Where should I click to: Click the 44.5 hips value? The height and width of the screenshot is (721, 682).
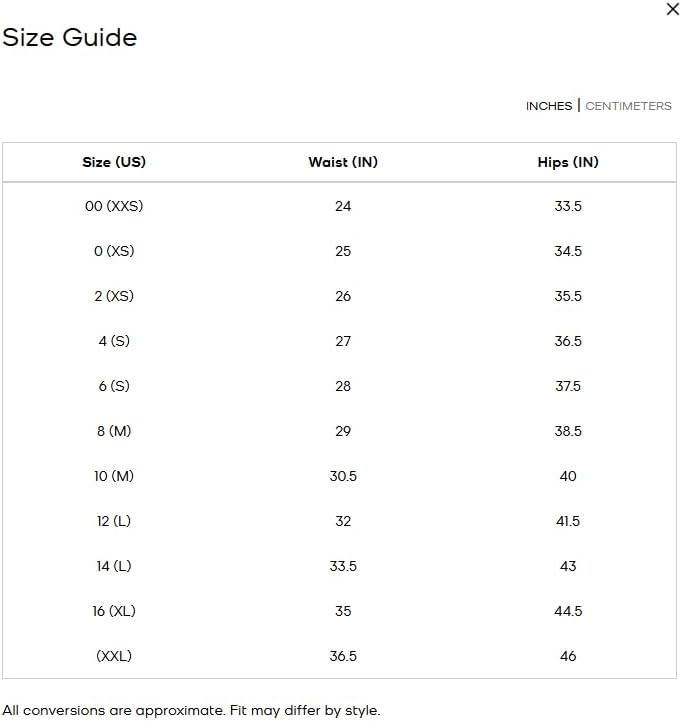click(568, 612)
